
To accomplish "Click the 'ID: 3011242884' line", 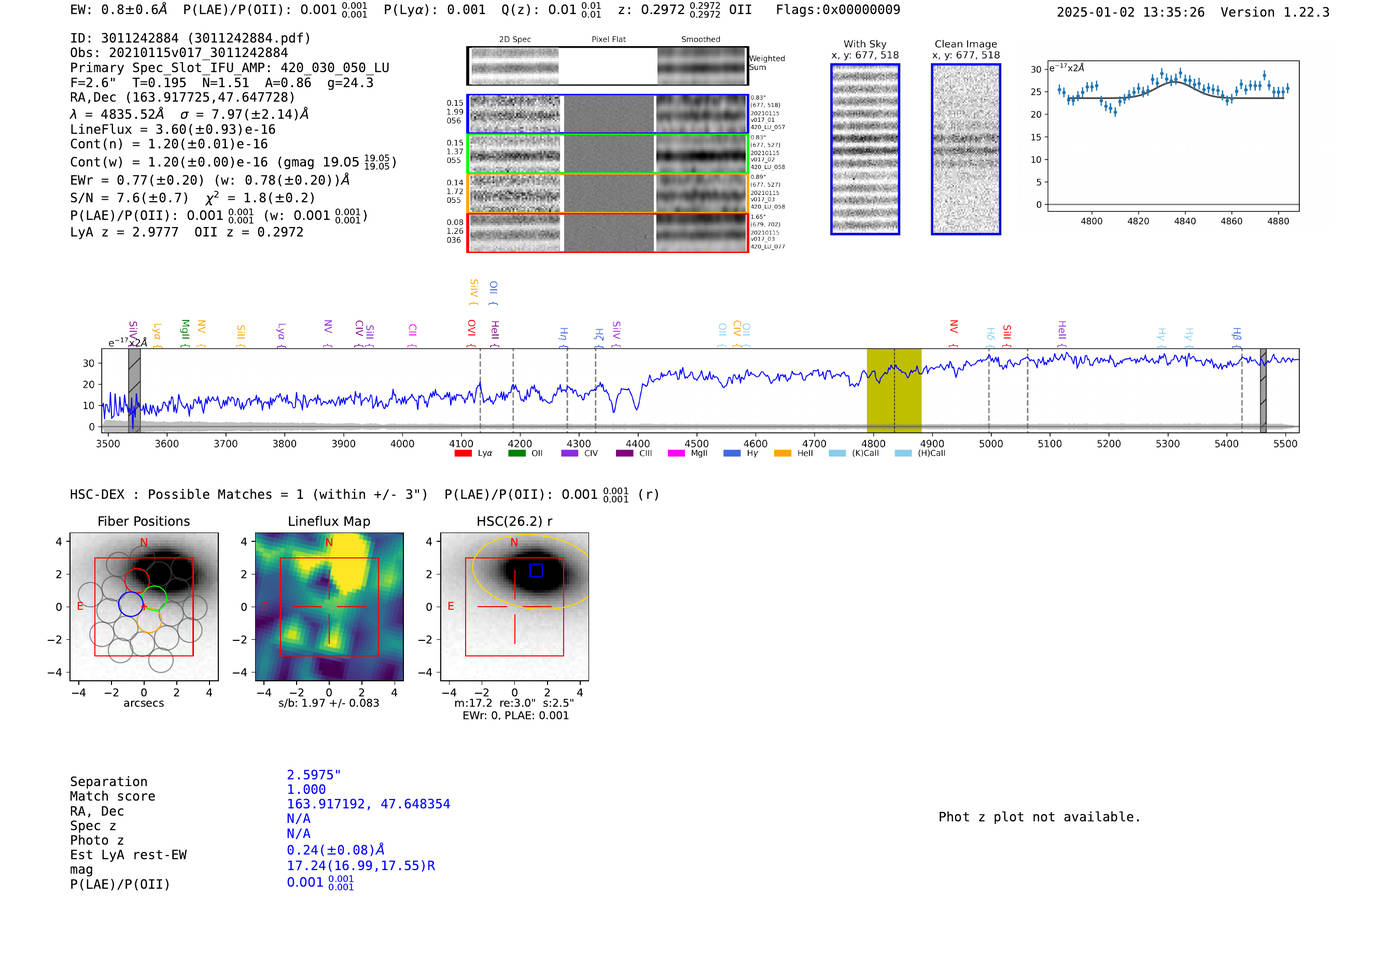I will tap(190, 38).
